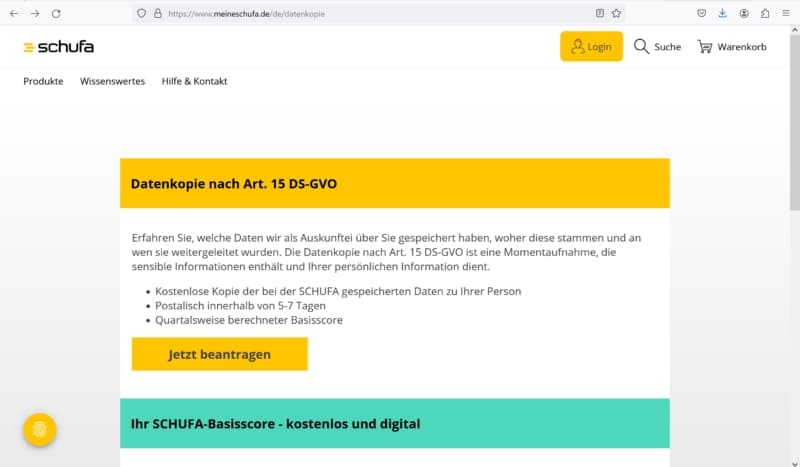
Task: Click the page vertical scrollbar thumb
Action: [x=795, y=122]
